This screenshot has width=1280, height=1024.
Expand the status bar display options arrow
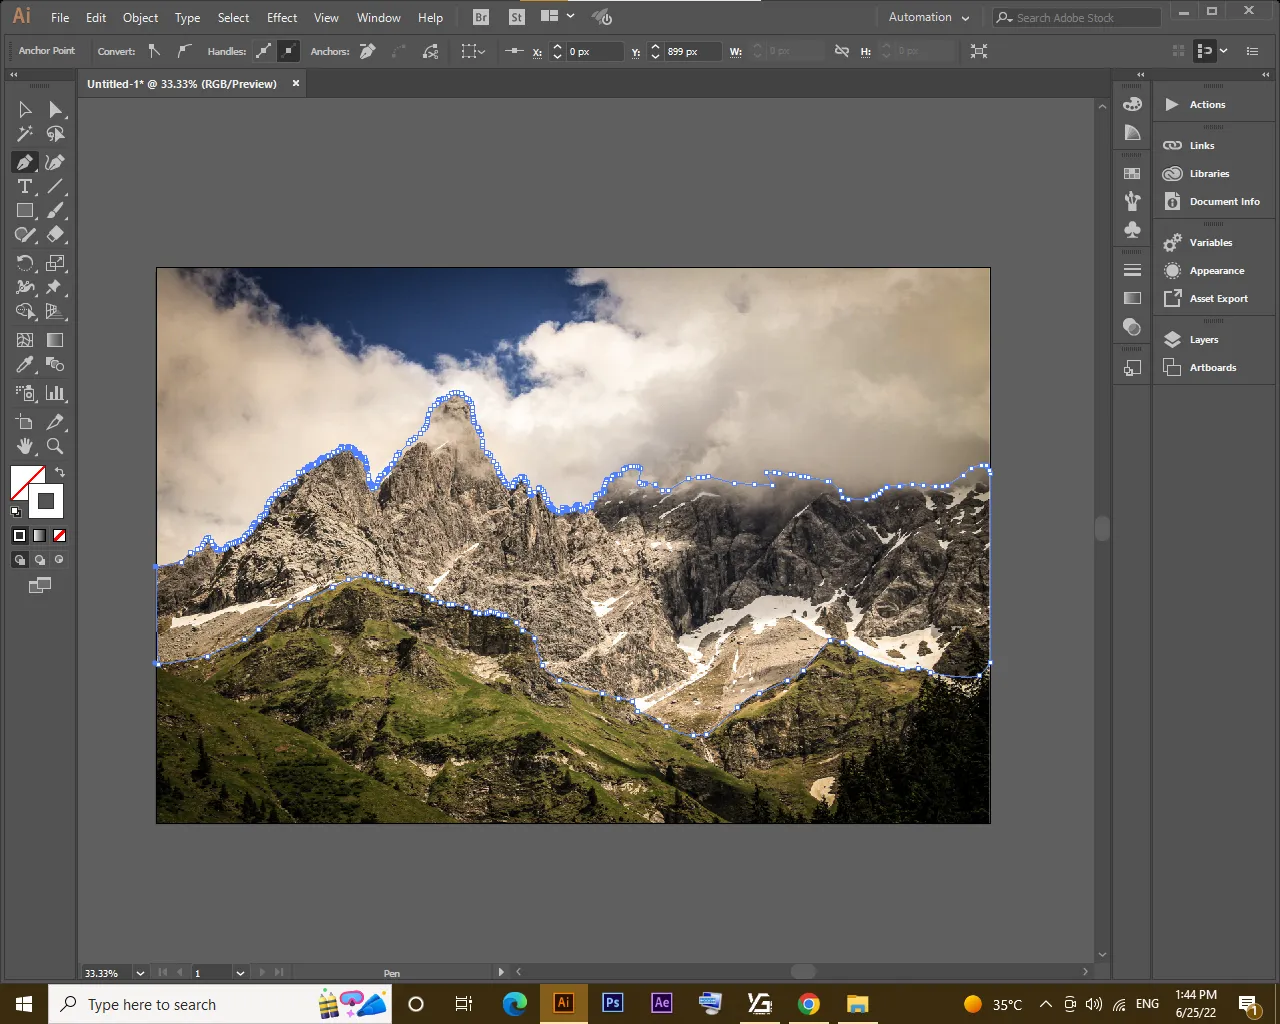(501, 972)
